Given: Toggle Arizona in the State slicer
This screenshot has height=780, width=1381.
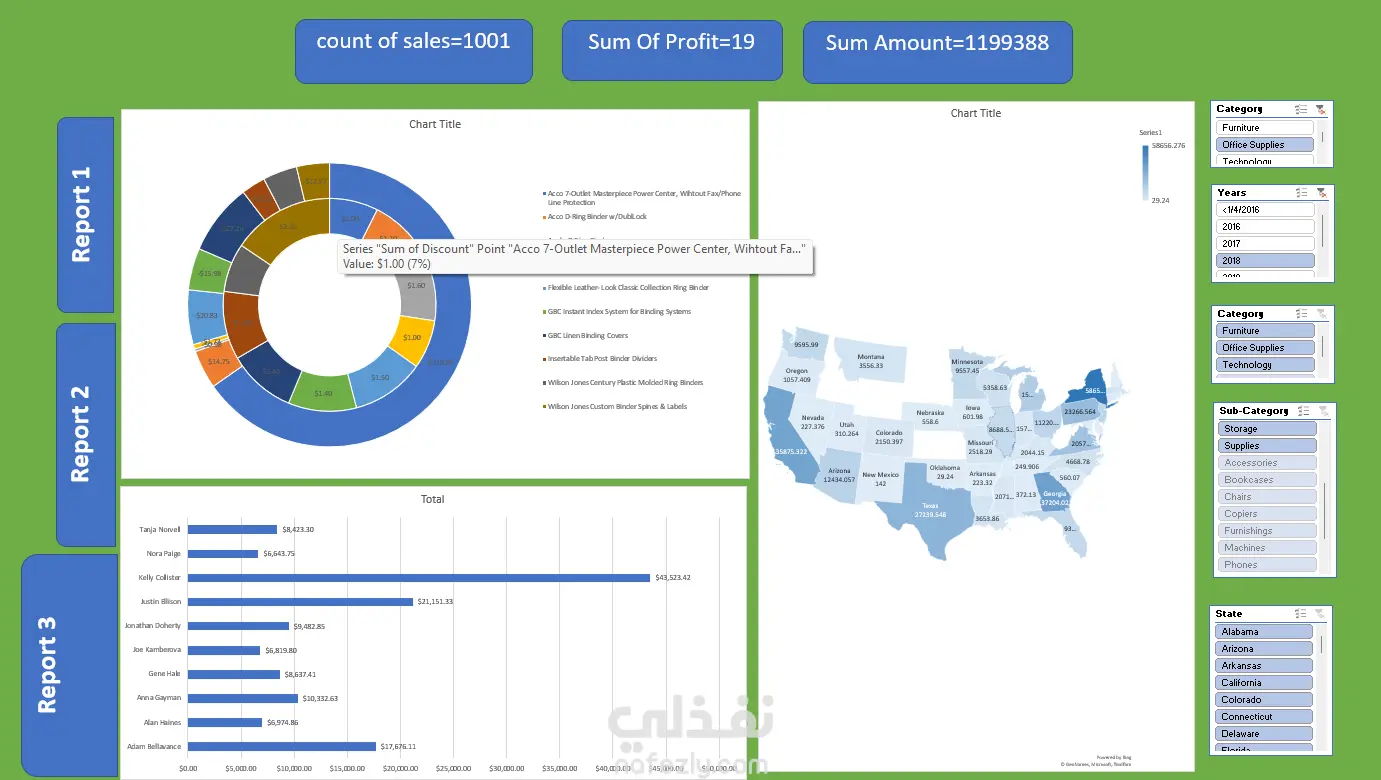Looking at the screenshot, I should click(x=1264, y=649).
